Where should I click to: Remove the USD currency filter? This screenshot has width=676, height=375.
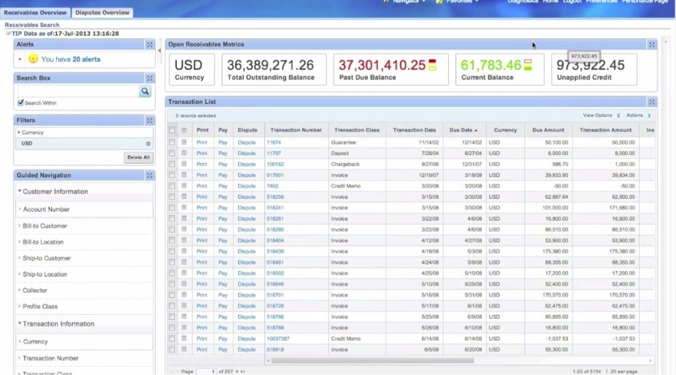148,144
